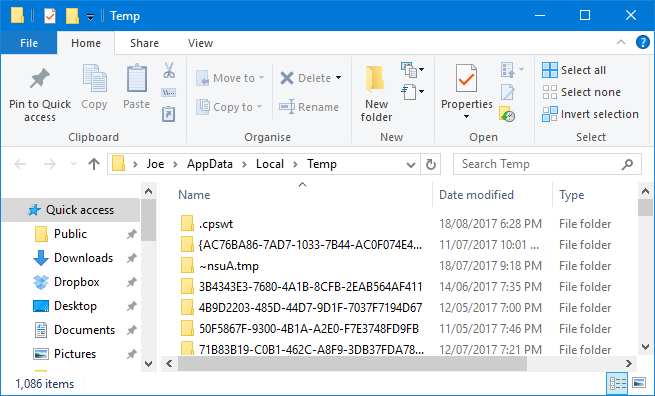Viewport: 655px width, 396px height.
Task: Click Local in address breadcrumb
Action: tap(270, 164)
